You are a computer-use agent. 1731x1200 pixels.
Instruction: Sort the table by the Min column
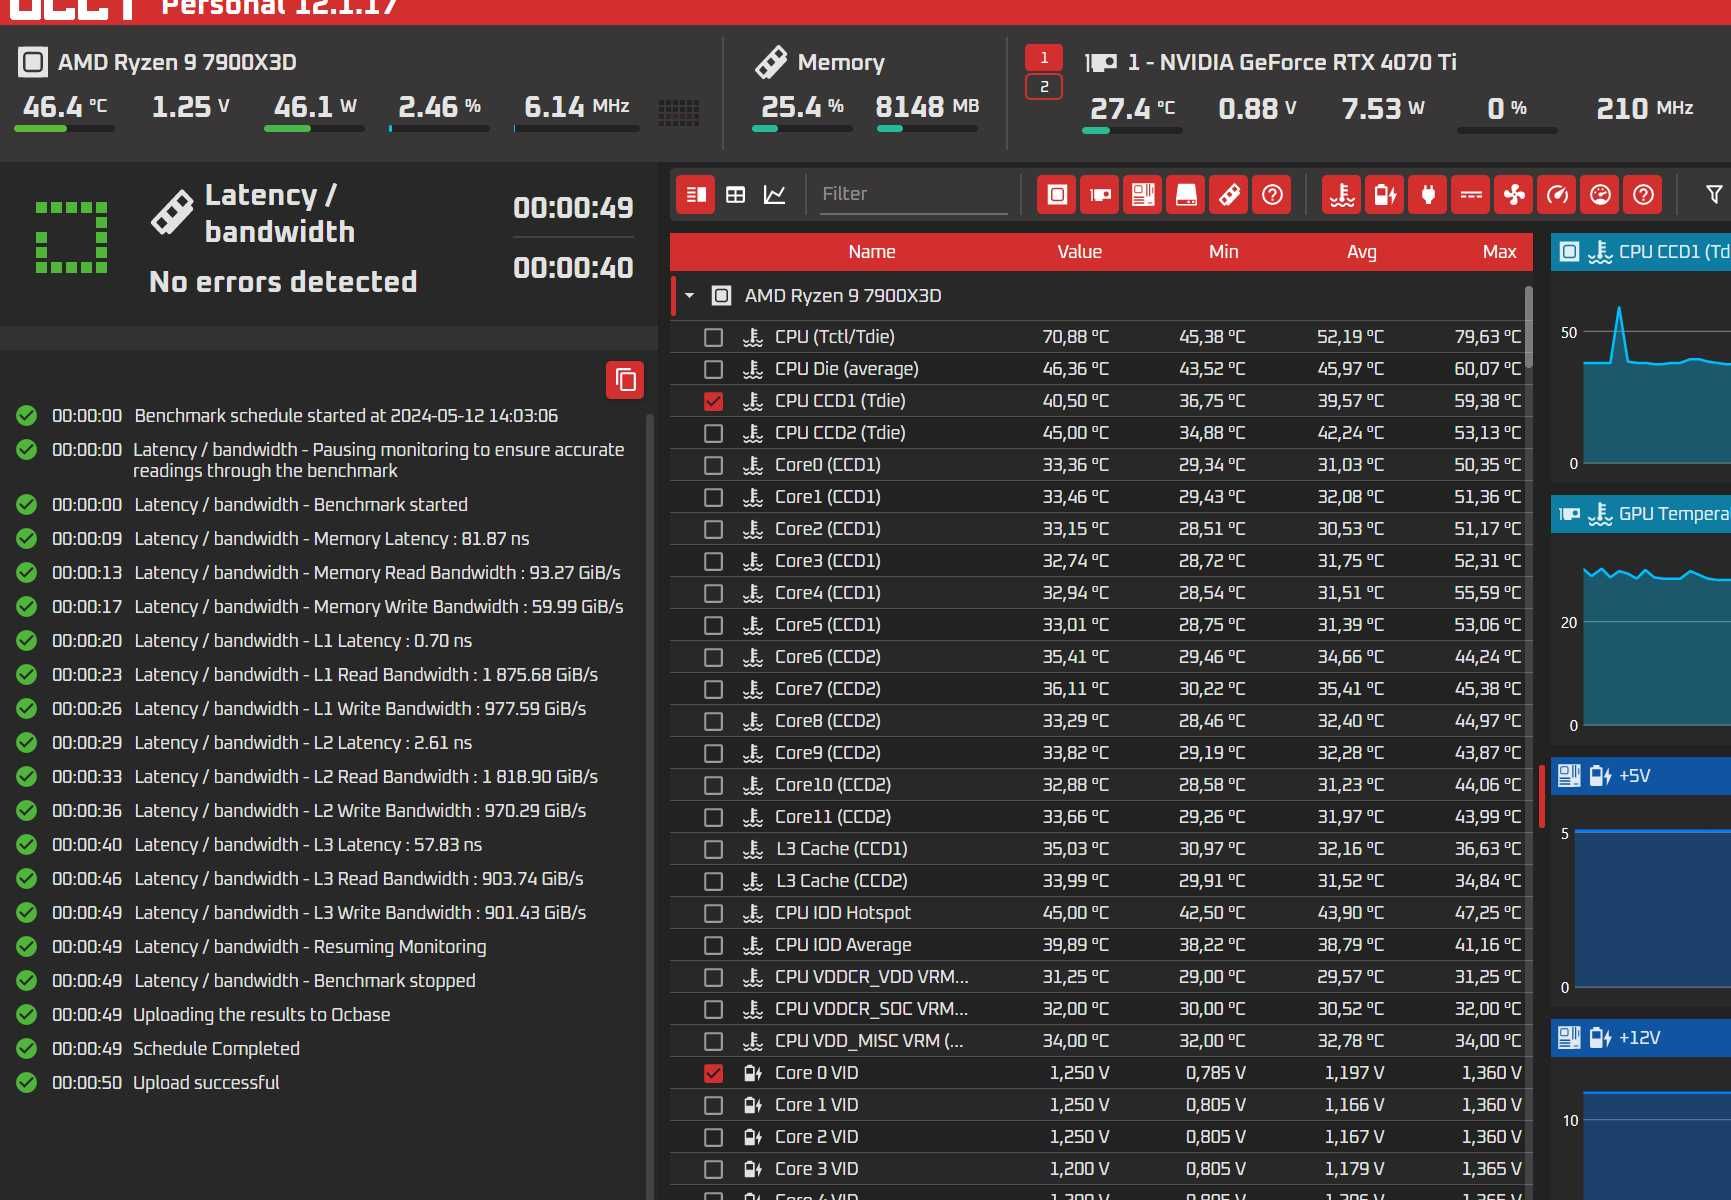(x=1223, y=252)
